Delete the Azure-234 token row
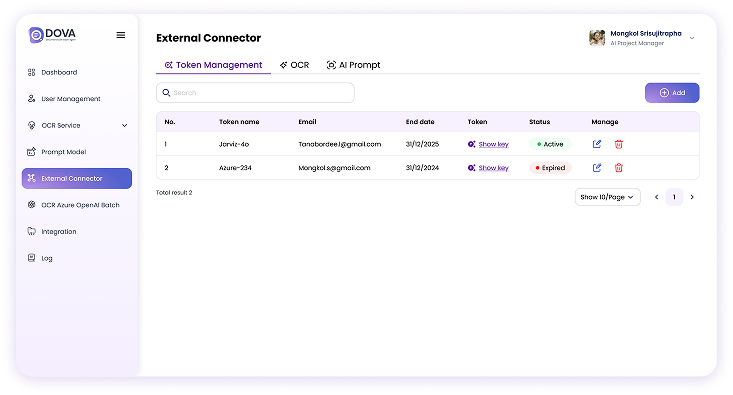This screenshot has width=733, height=395. [618, 167]
